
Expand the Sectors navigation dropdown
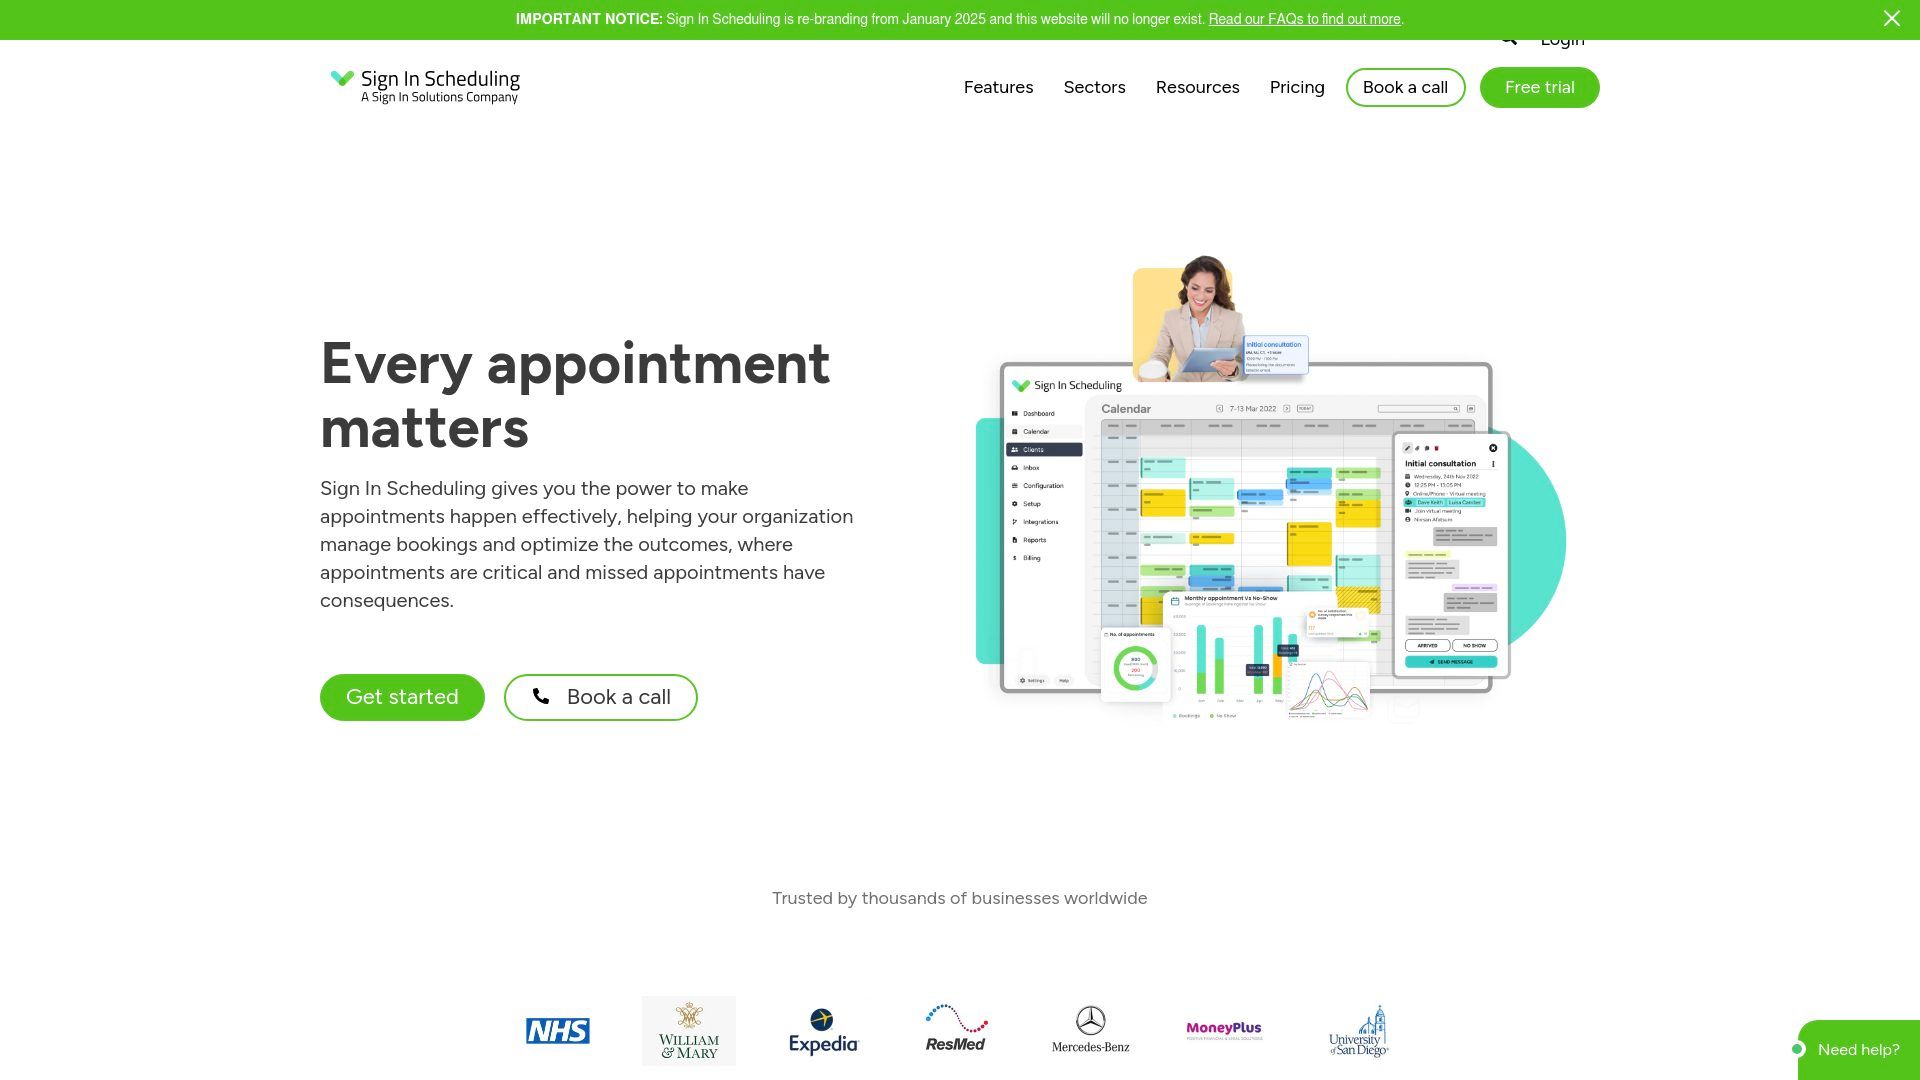(1095, 87)
